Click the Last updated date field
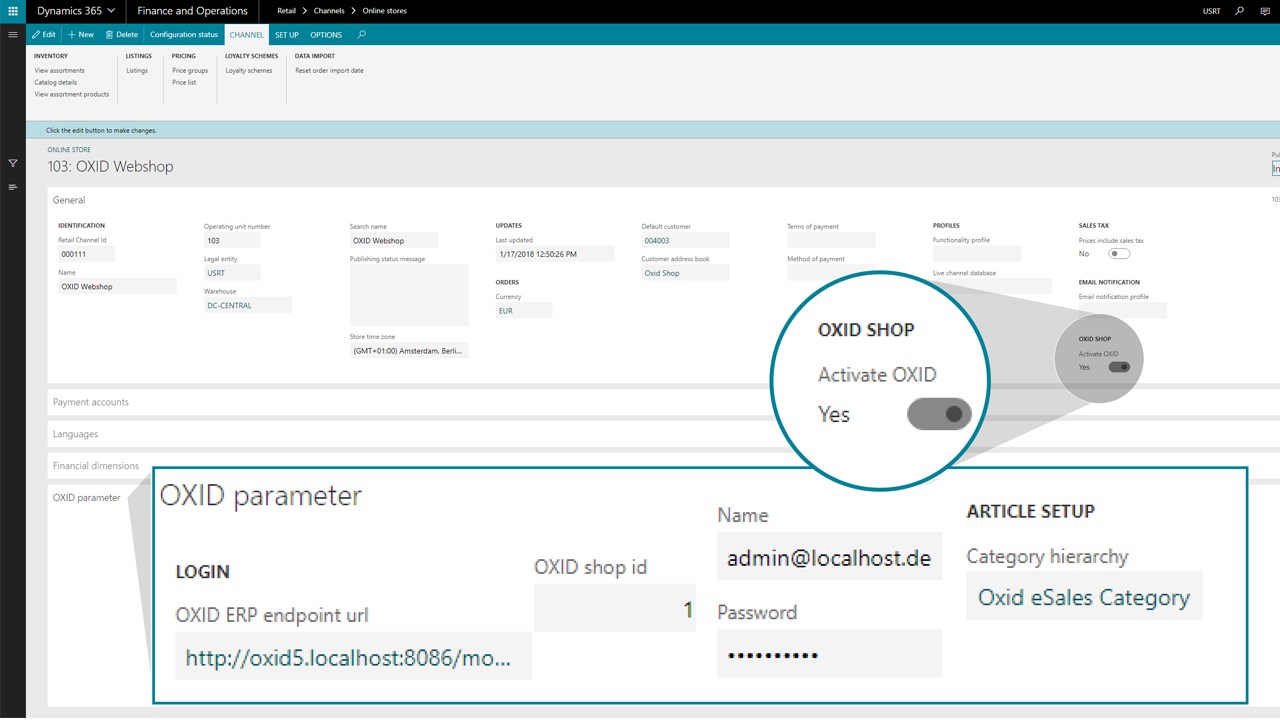Viewport: 1280px width, 720px height. point(554,254)
